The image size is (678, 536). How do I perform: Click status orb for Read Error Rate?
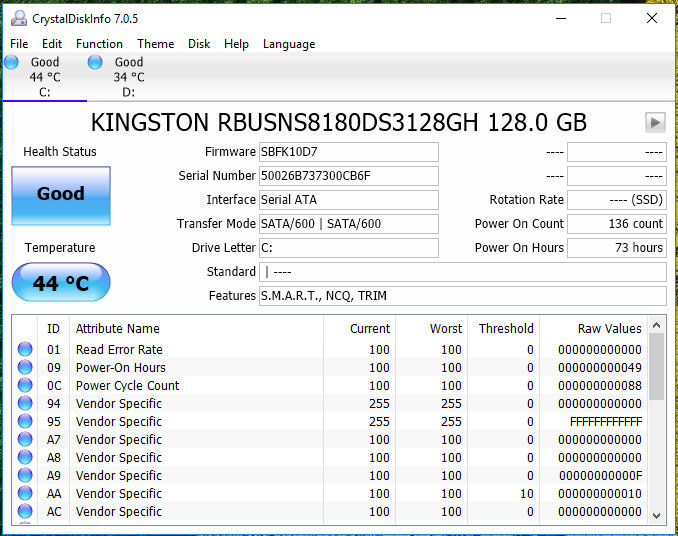click(x=25, y=349)
